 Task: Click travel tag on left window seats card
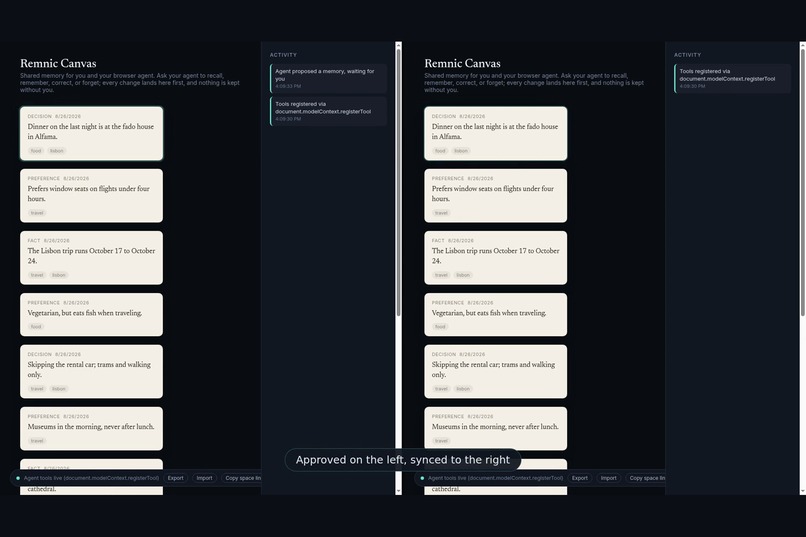point(37,213)
